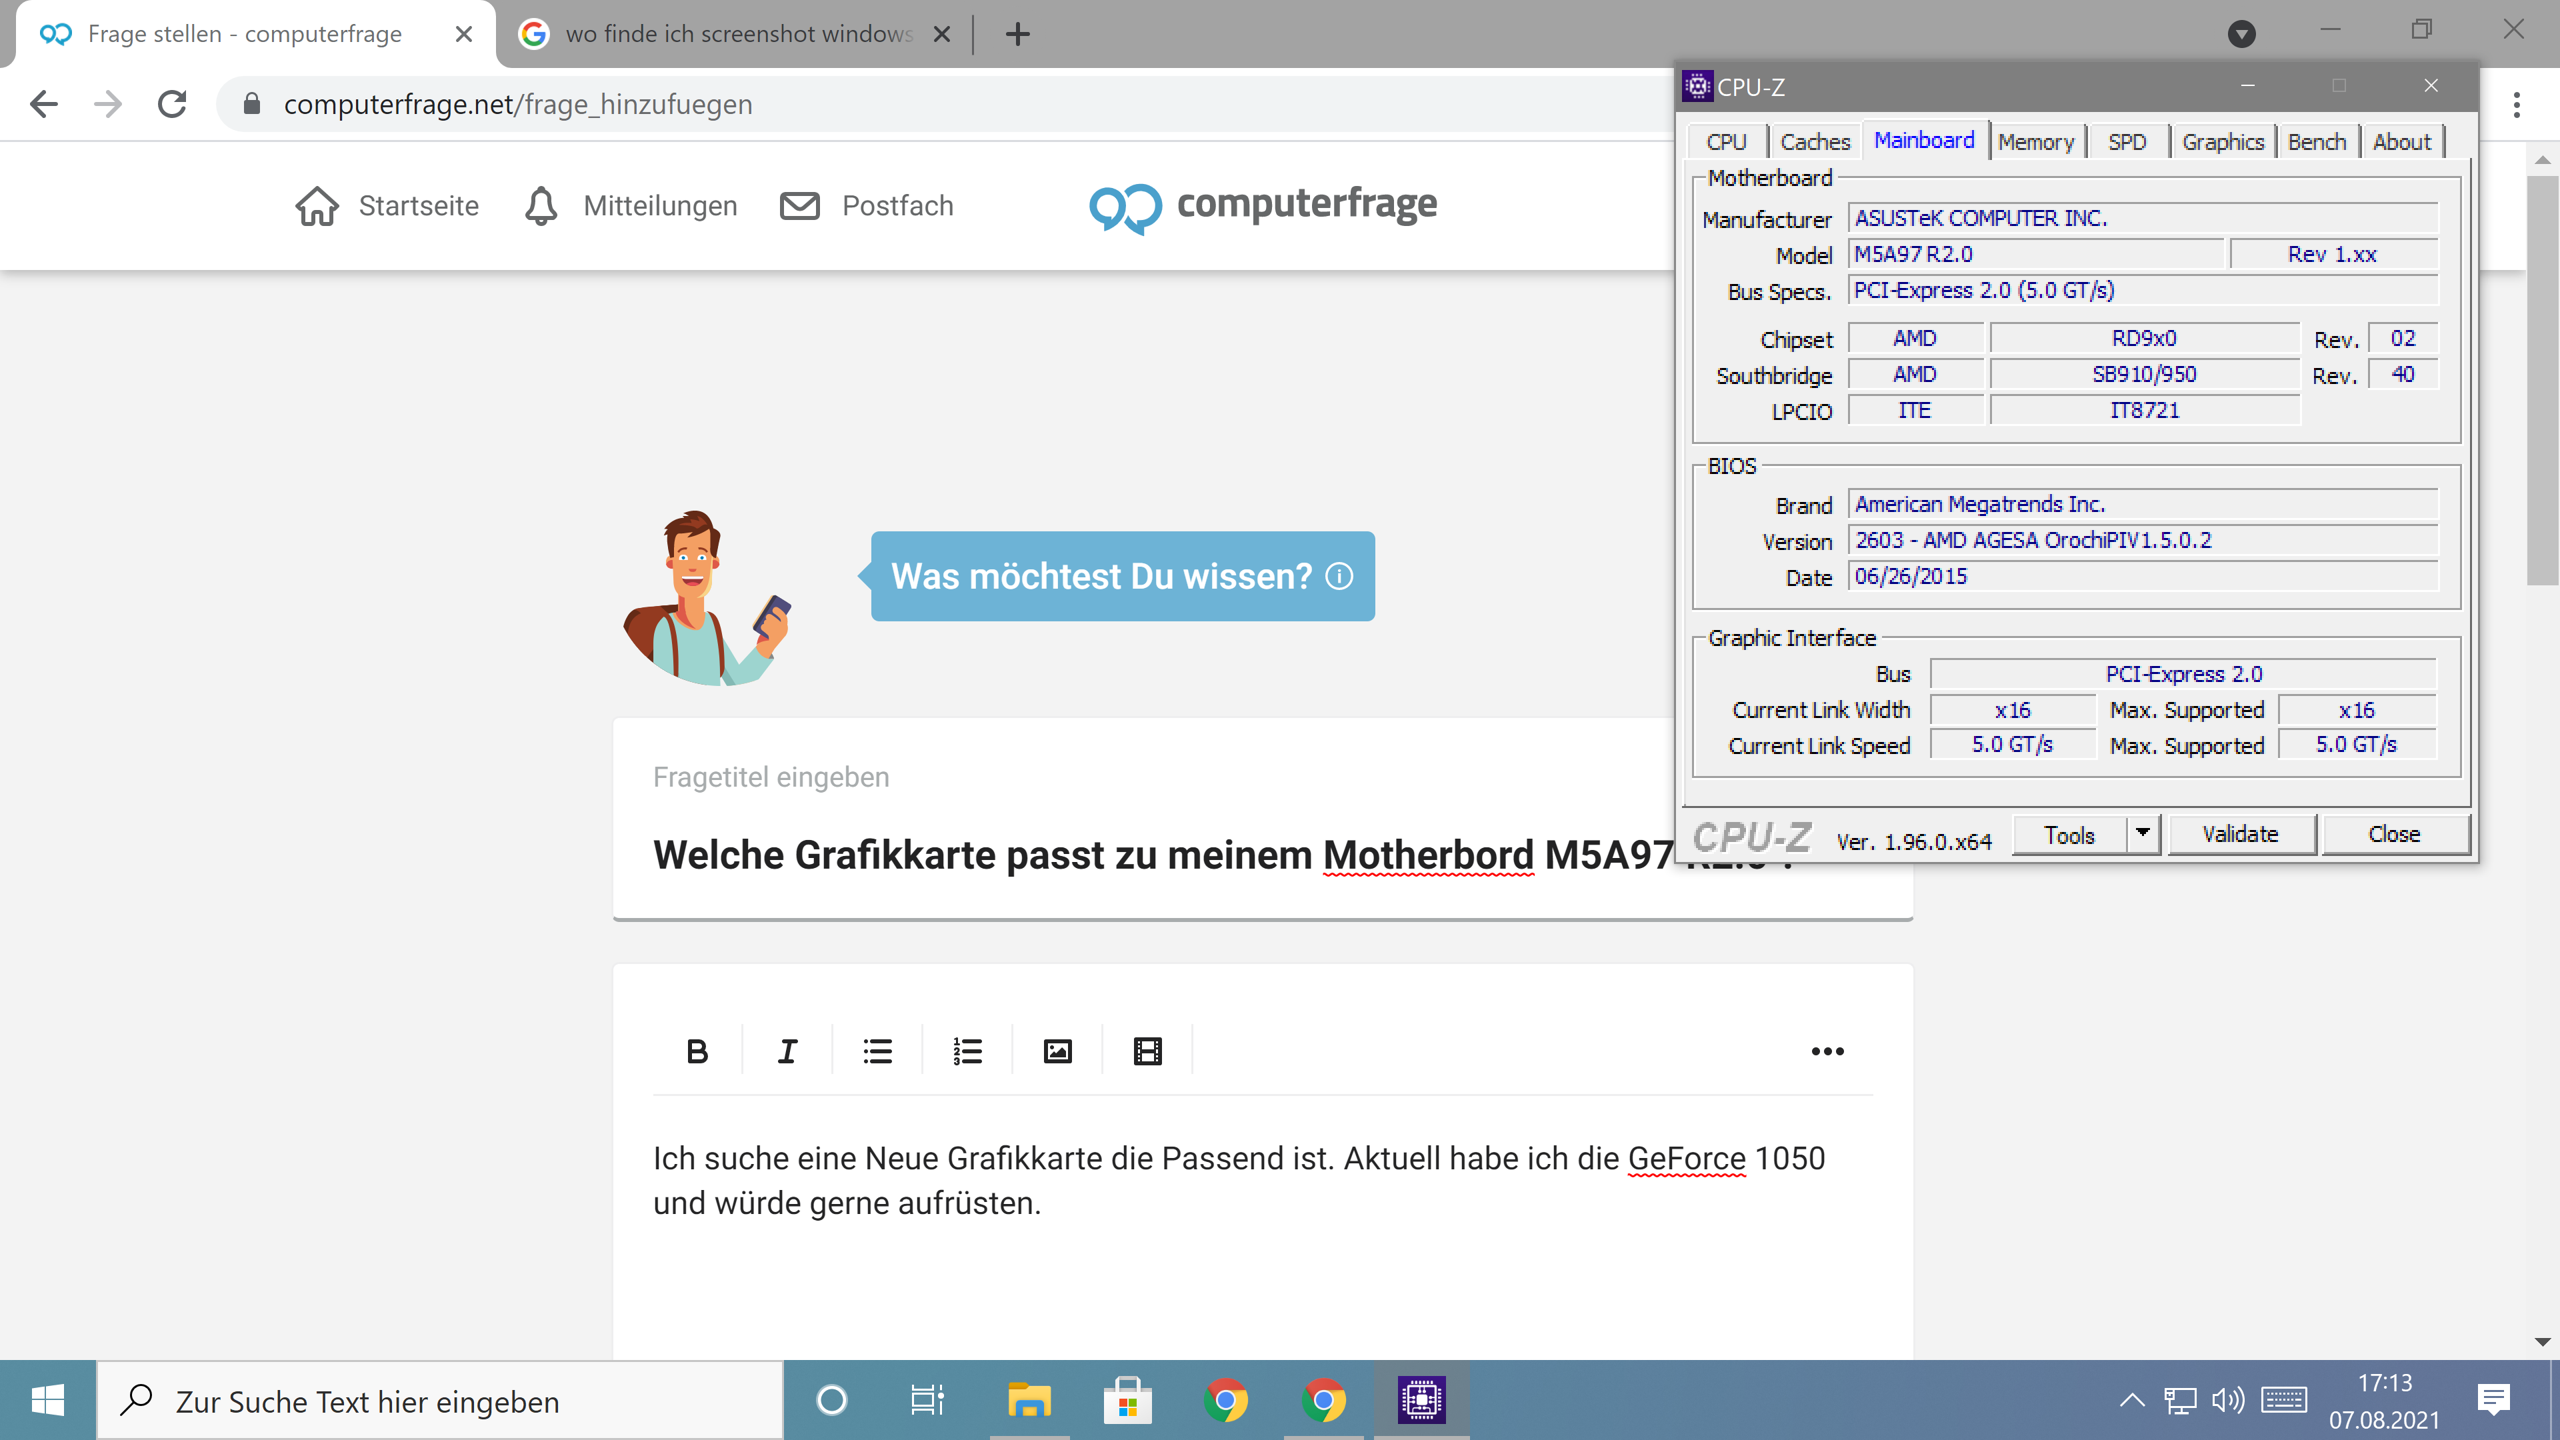Apply italic formatting in the editor
2560x1440 pixels.
(x=787, y=1051)
